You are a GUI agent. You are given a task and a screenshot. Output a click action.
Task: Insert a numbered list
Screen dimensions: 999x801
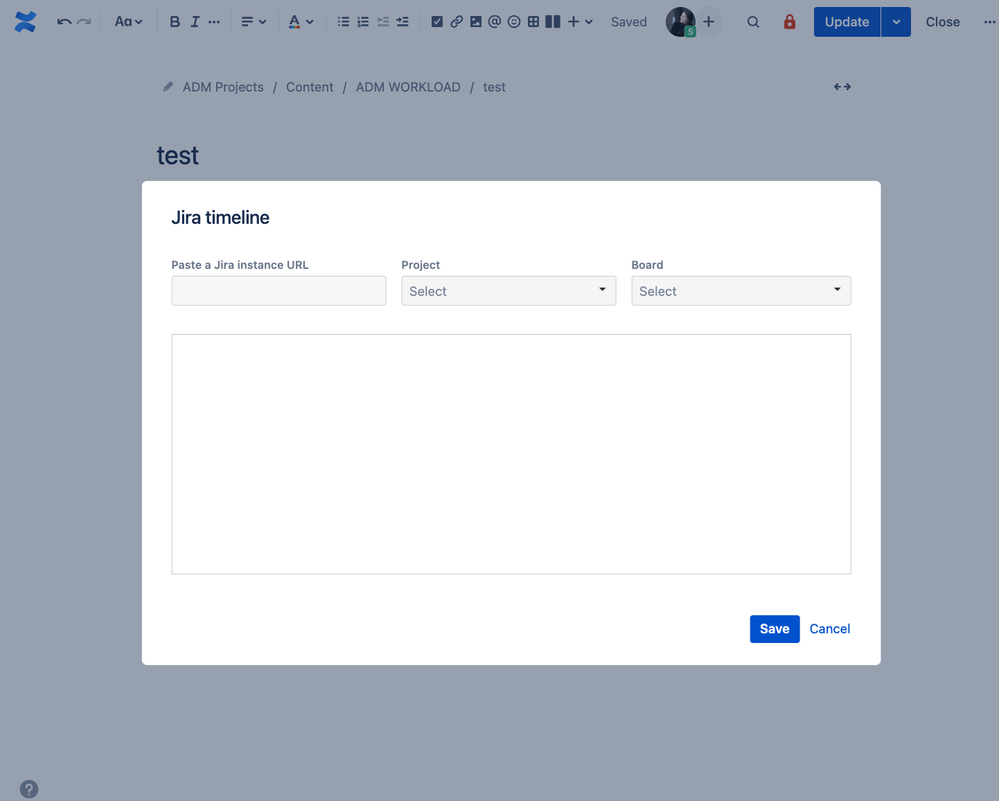pos(363,22)
